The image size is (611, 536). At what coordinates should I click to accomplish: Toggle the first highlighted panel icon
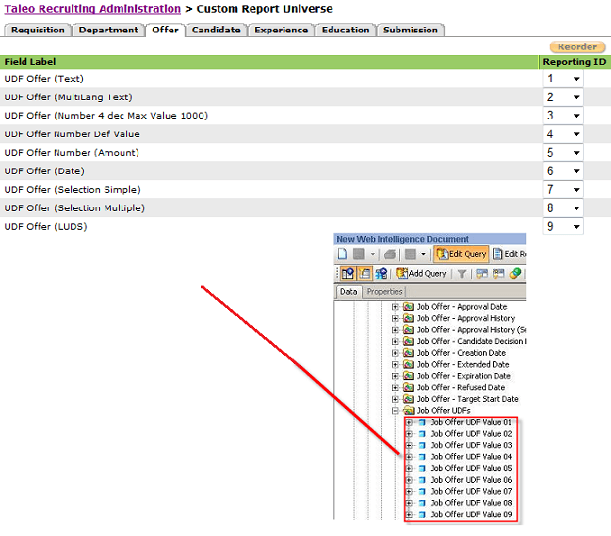[x=347, y=273]
